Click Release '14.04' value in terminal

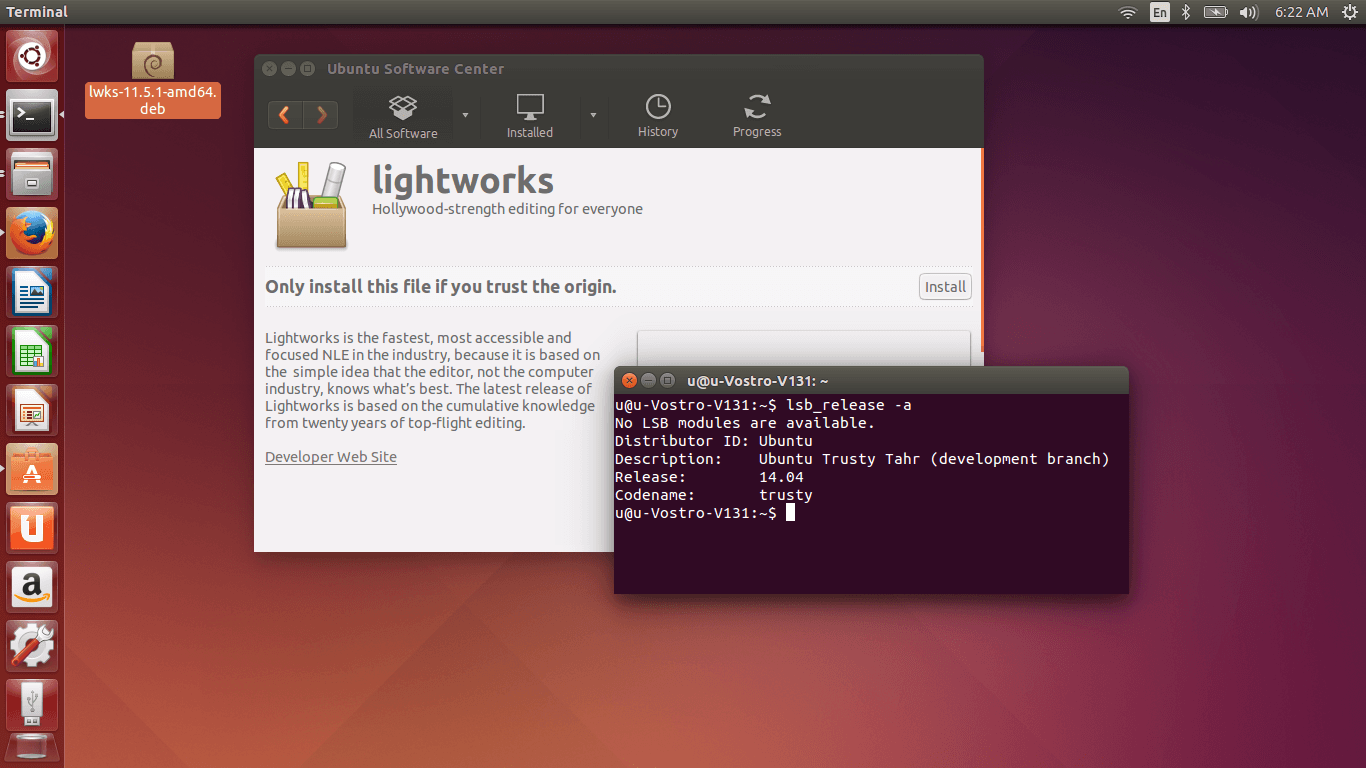tap(781, 477)
